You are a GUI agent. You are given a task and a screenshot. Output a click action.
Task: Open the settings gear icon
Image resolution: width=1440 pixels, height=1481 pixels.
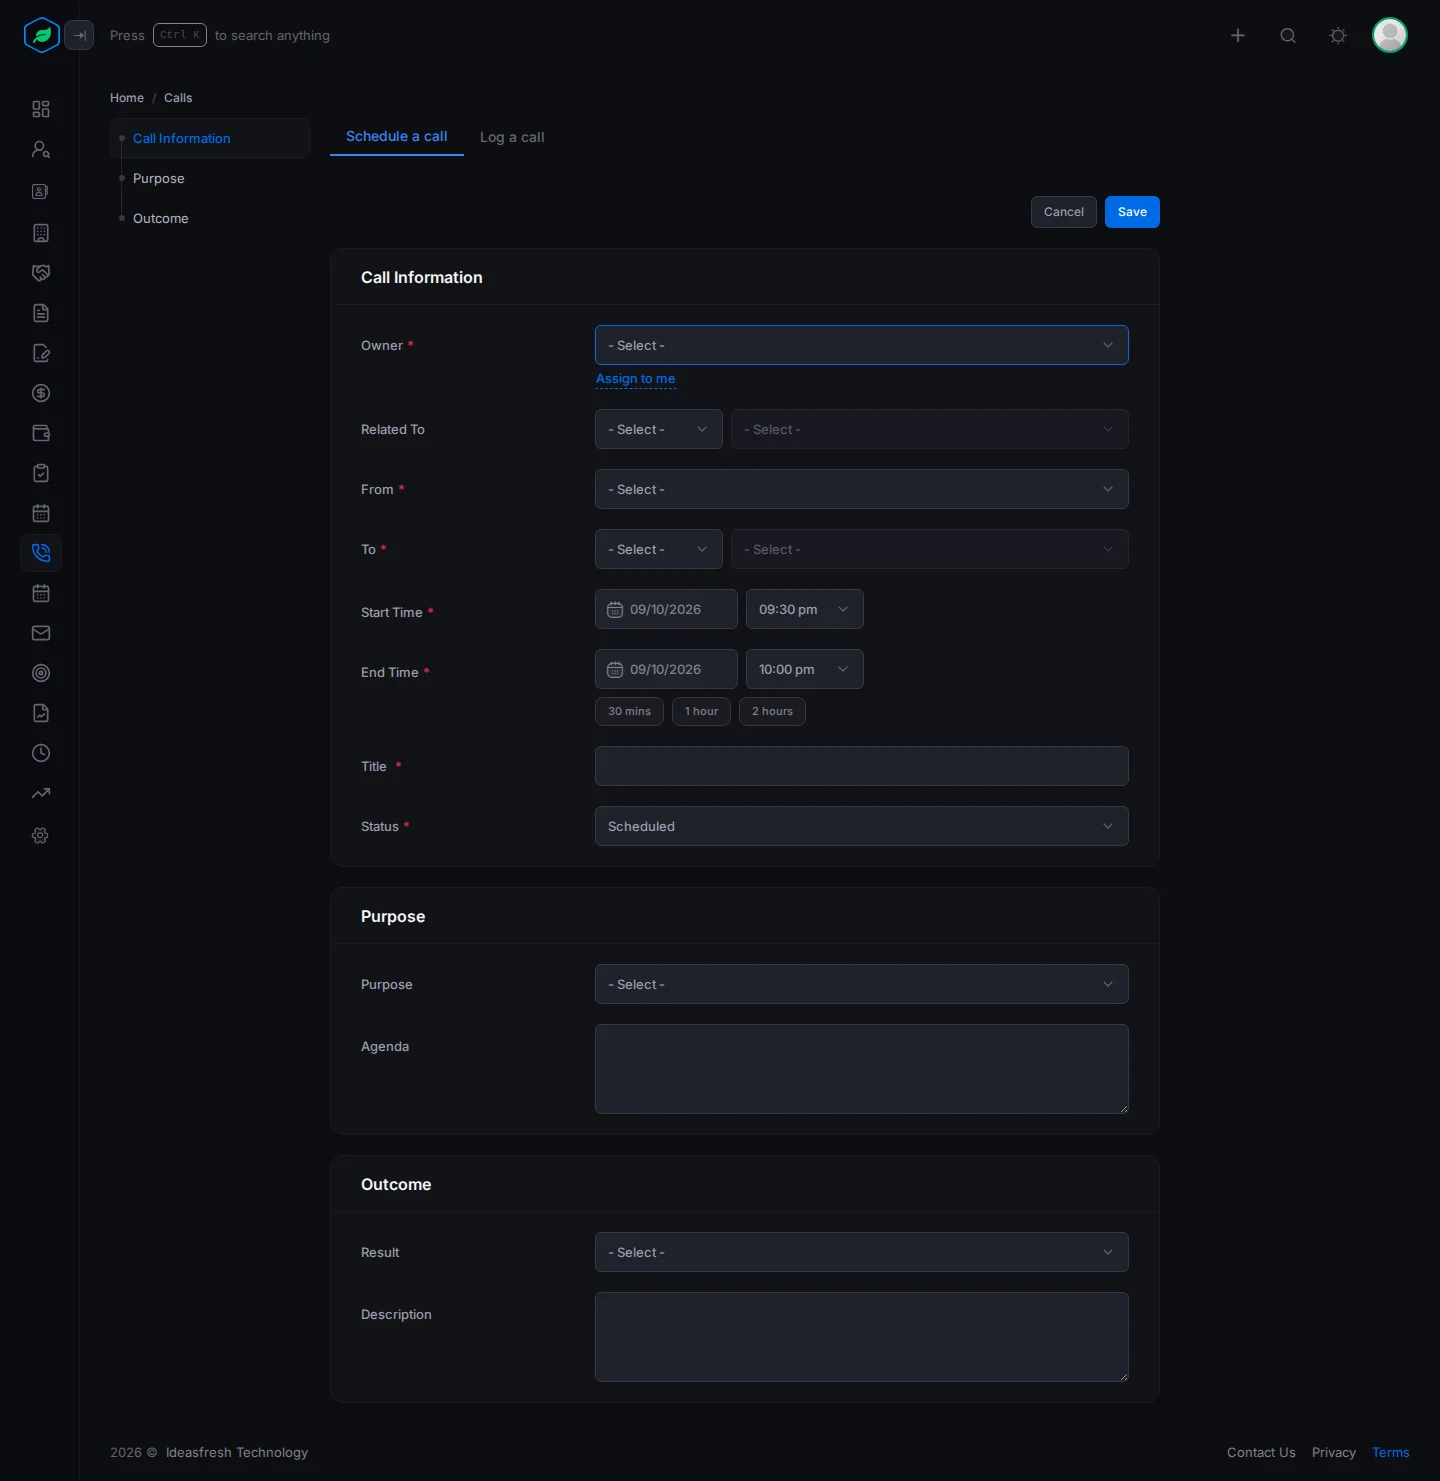pyautogui.click(x=41, y=835)
